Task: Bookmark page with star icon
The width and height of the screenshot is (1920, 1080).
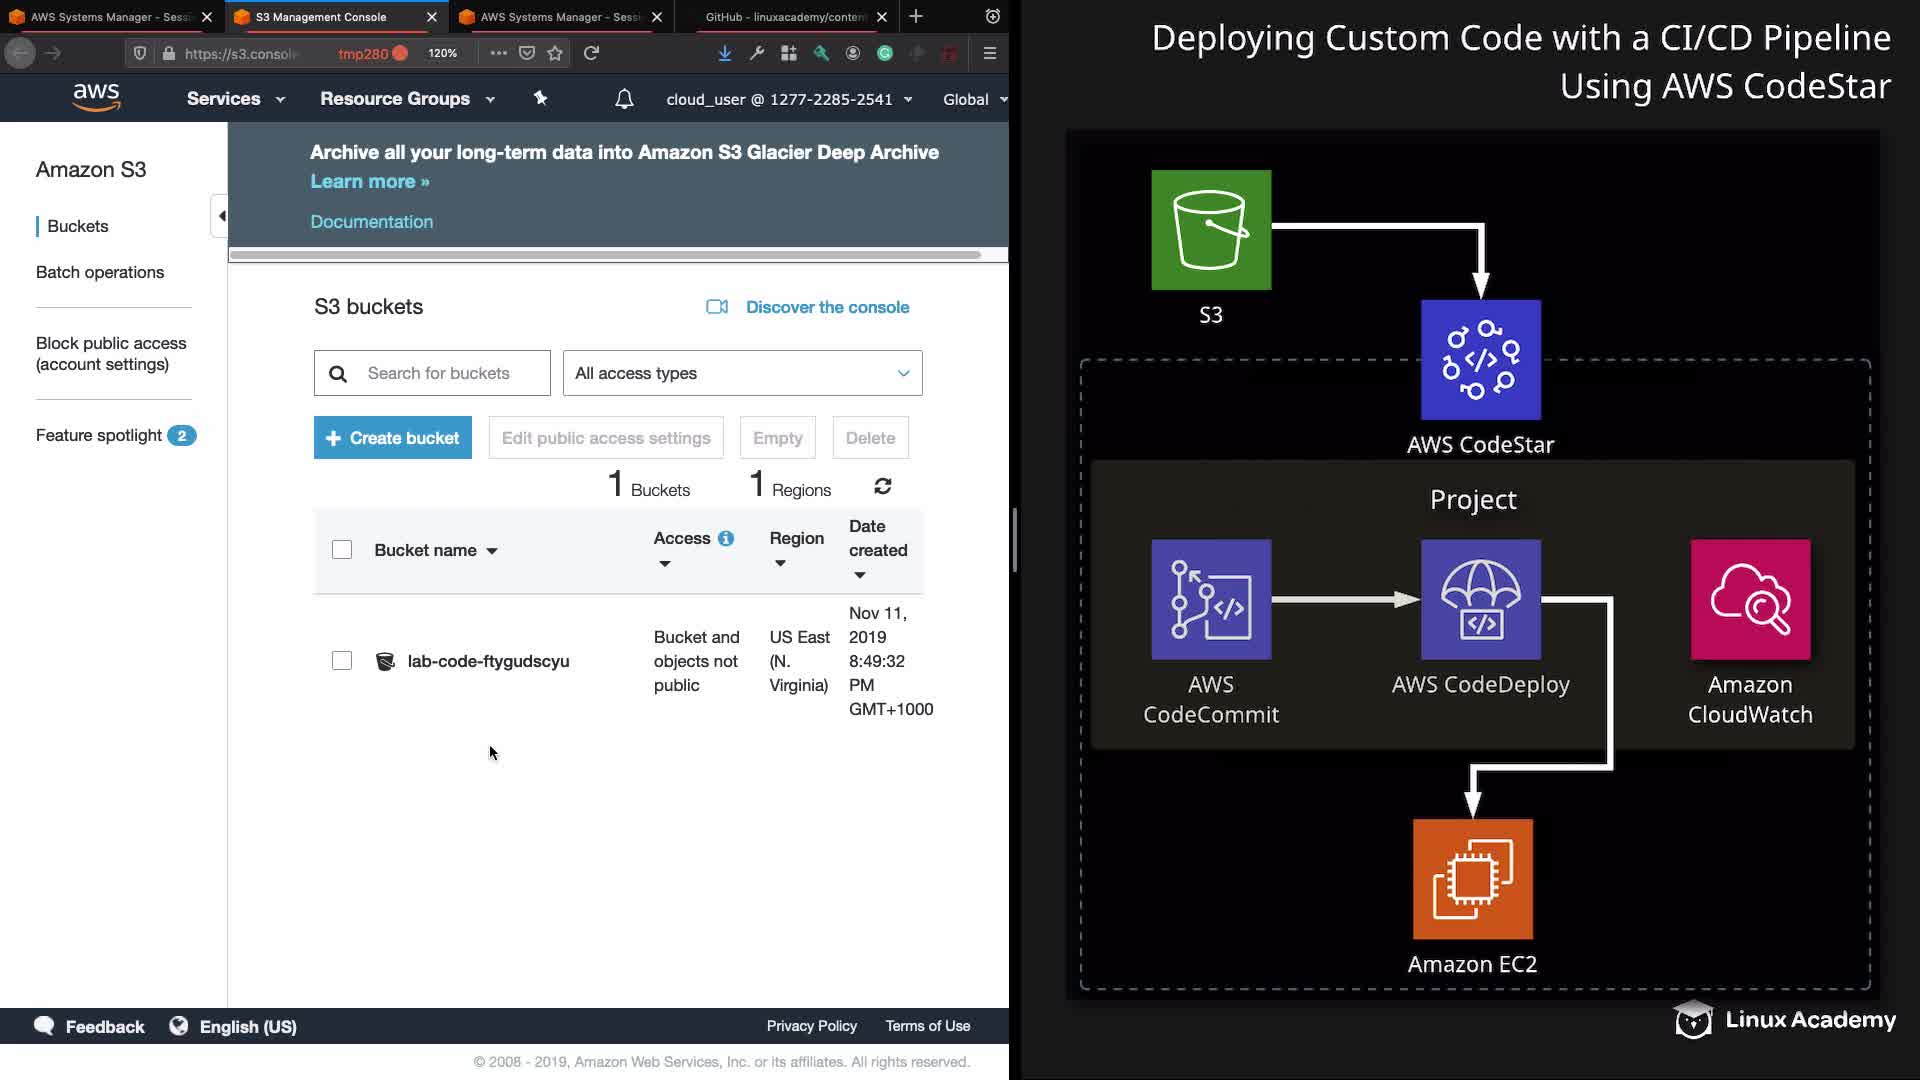Action: (x=555, y=53)
